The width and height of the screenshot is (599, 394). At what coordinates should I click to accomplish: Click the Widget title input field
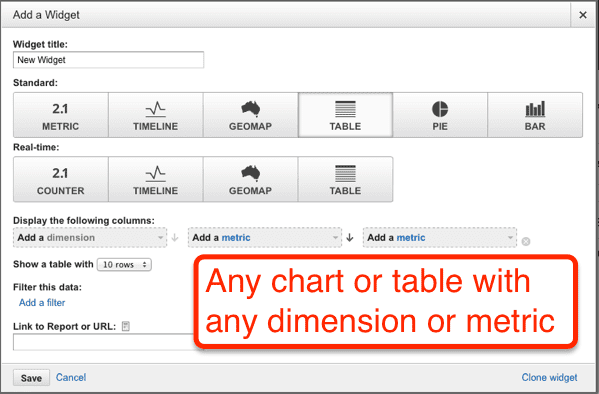click(x=108, y=60)
